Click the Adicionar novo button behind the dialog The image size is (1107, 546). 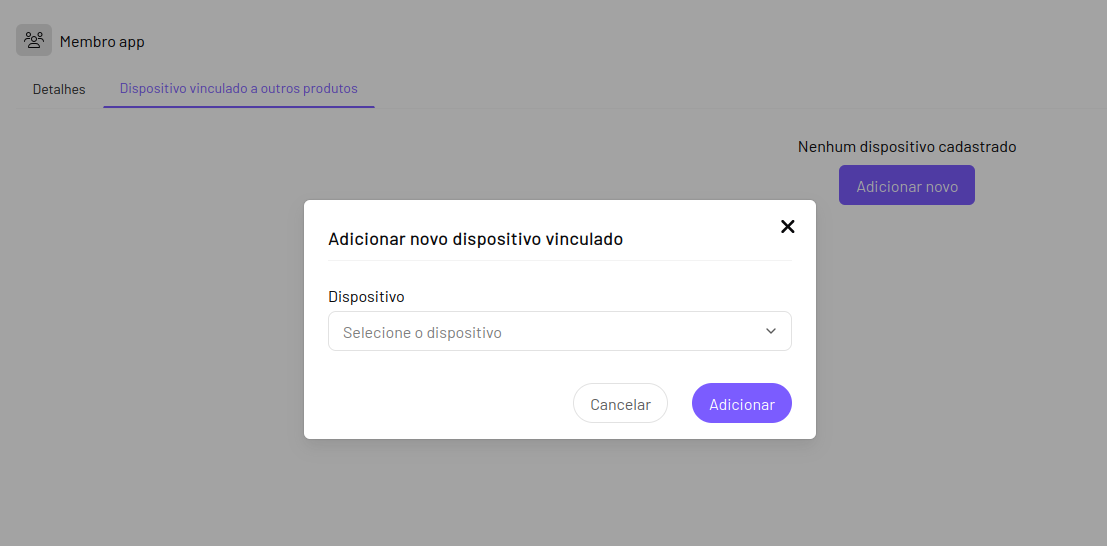click(906, 186)
